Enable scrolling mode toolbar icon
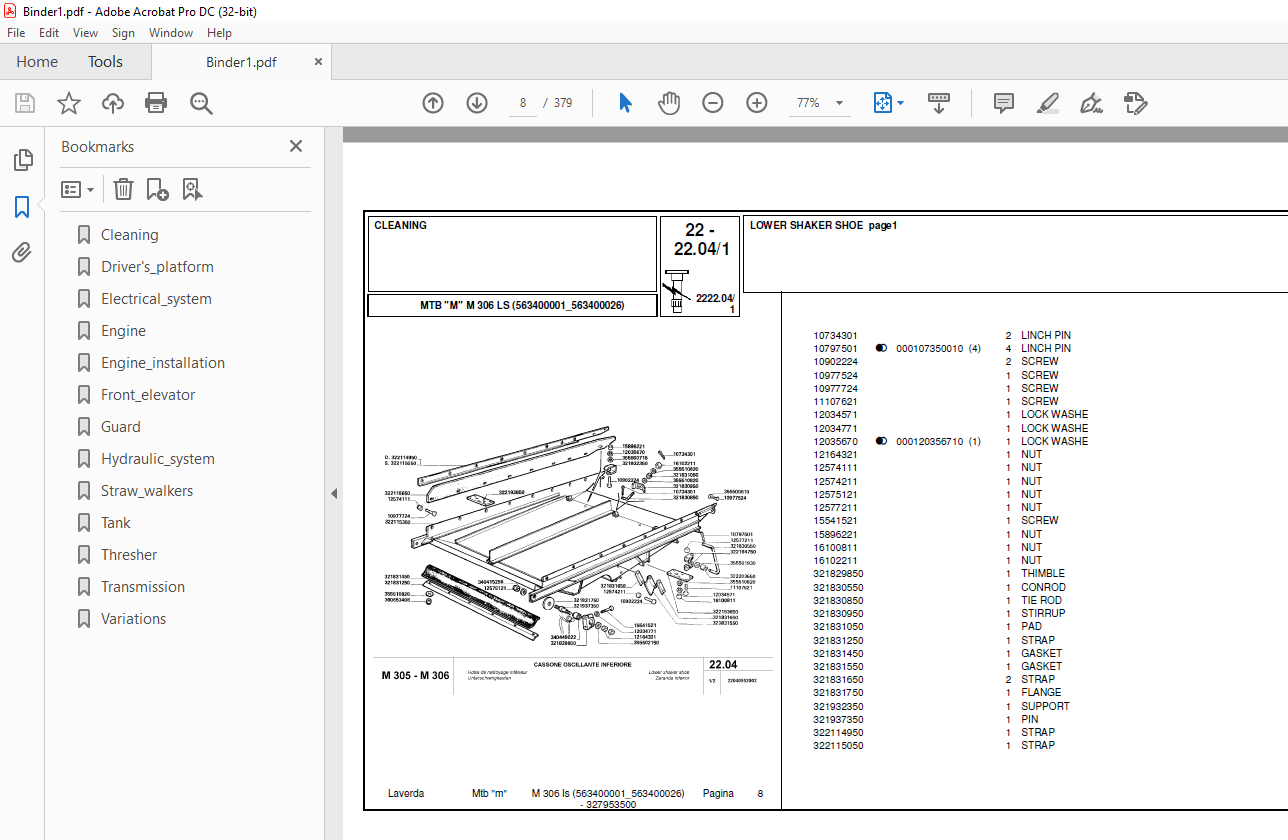Viewport: 1288px width, 840px height. [939, 103]
